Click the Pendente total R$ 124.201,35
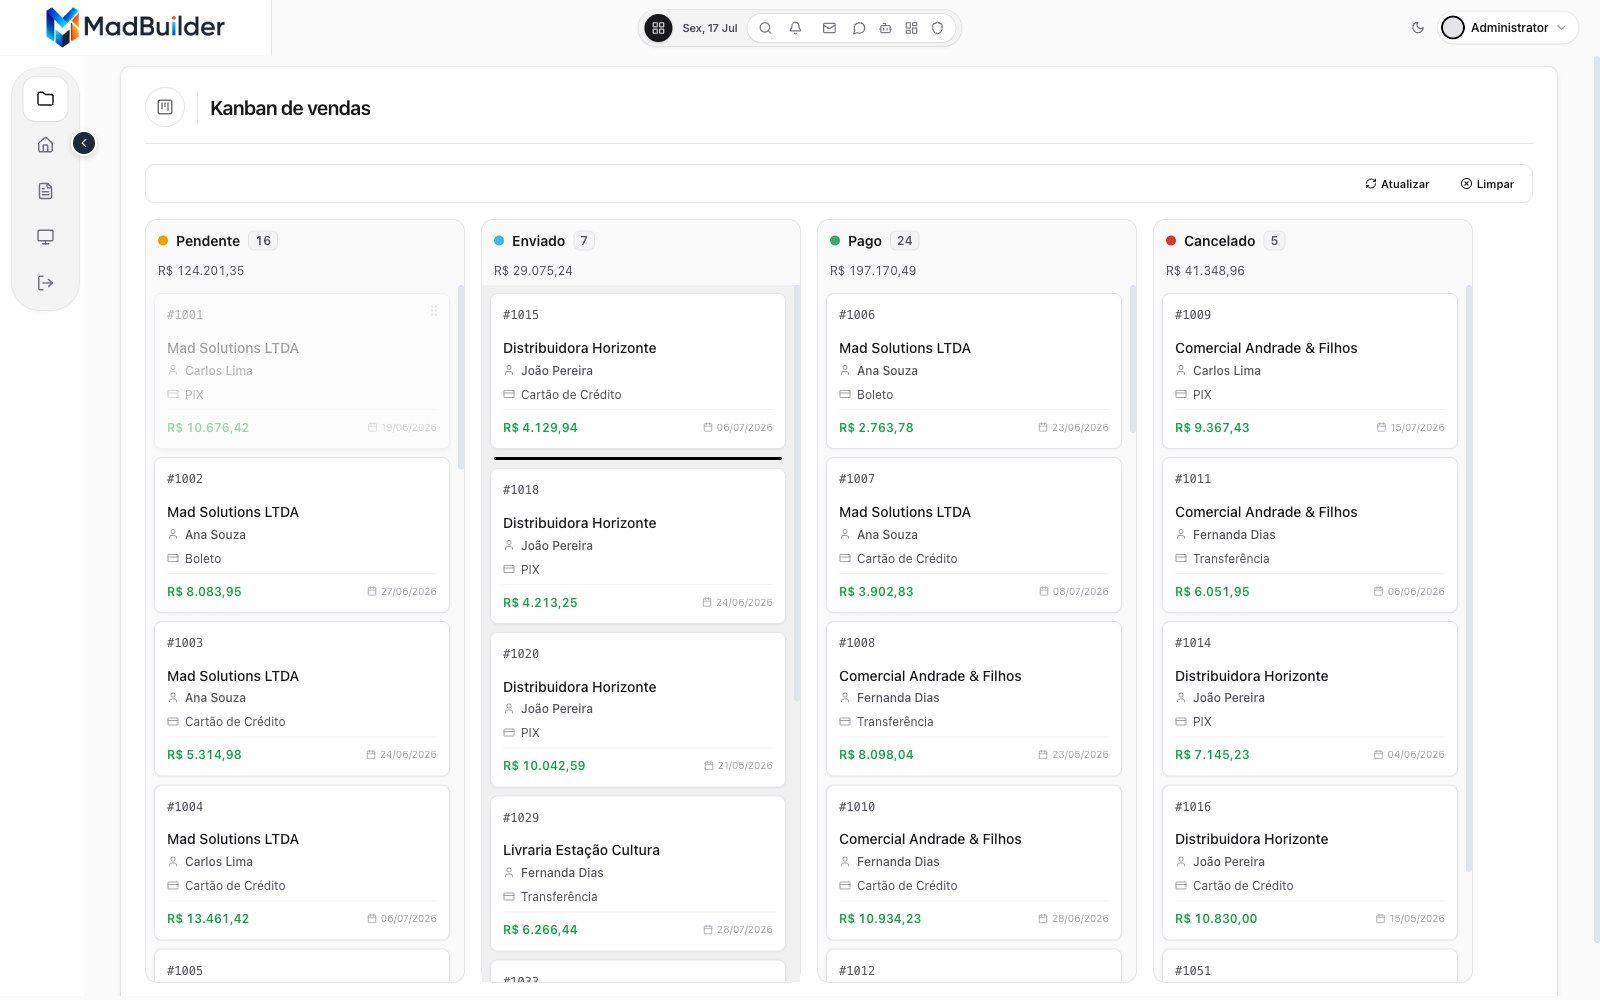Image resolution: width=1600 pixels, height=1000 pixels. click(x=201, y=271)
